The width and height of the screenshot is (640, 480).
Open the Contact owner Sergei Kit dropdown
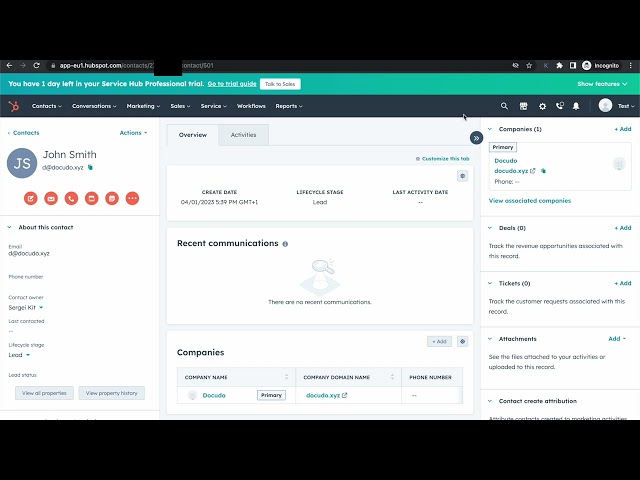pos(26,307)
